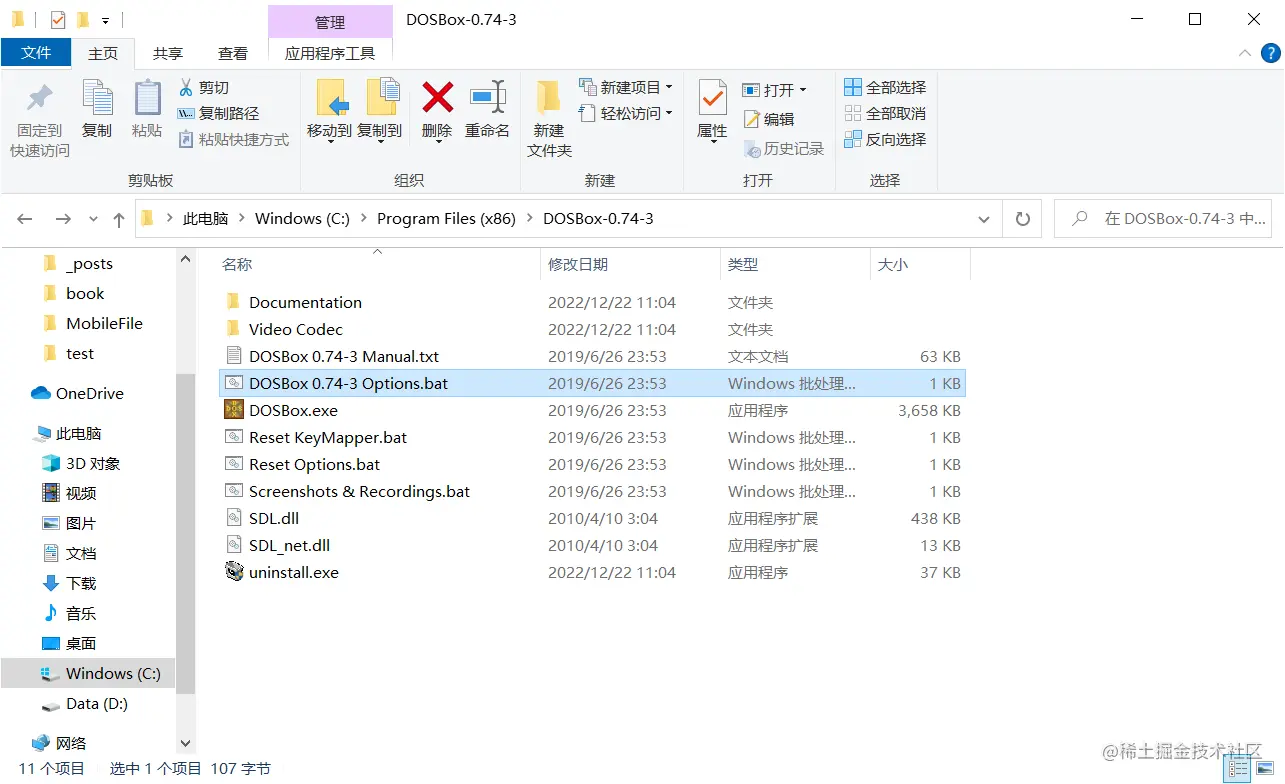
Task: Select the SDL_net.dll file
Action: click(592, 545)
